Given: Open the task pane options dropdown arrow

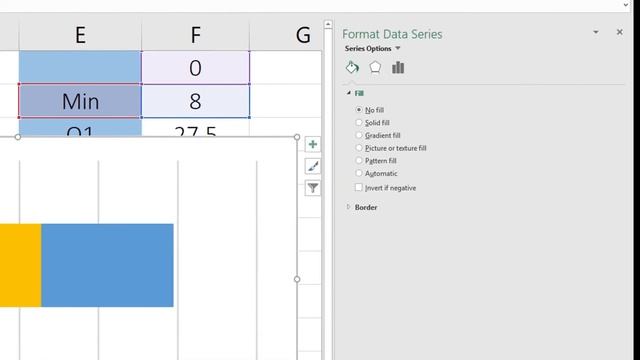Looking at the screenshot, I should point(596,32).
